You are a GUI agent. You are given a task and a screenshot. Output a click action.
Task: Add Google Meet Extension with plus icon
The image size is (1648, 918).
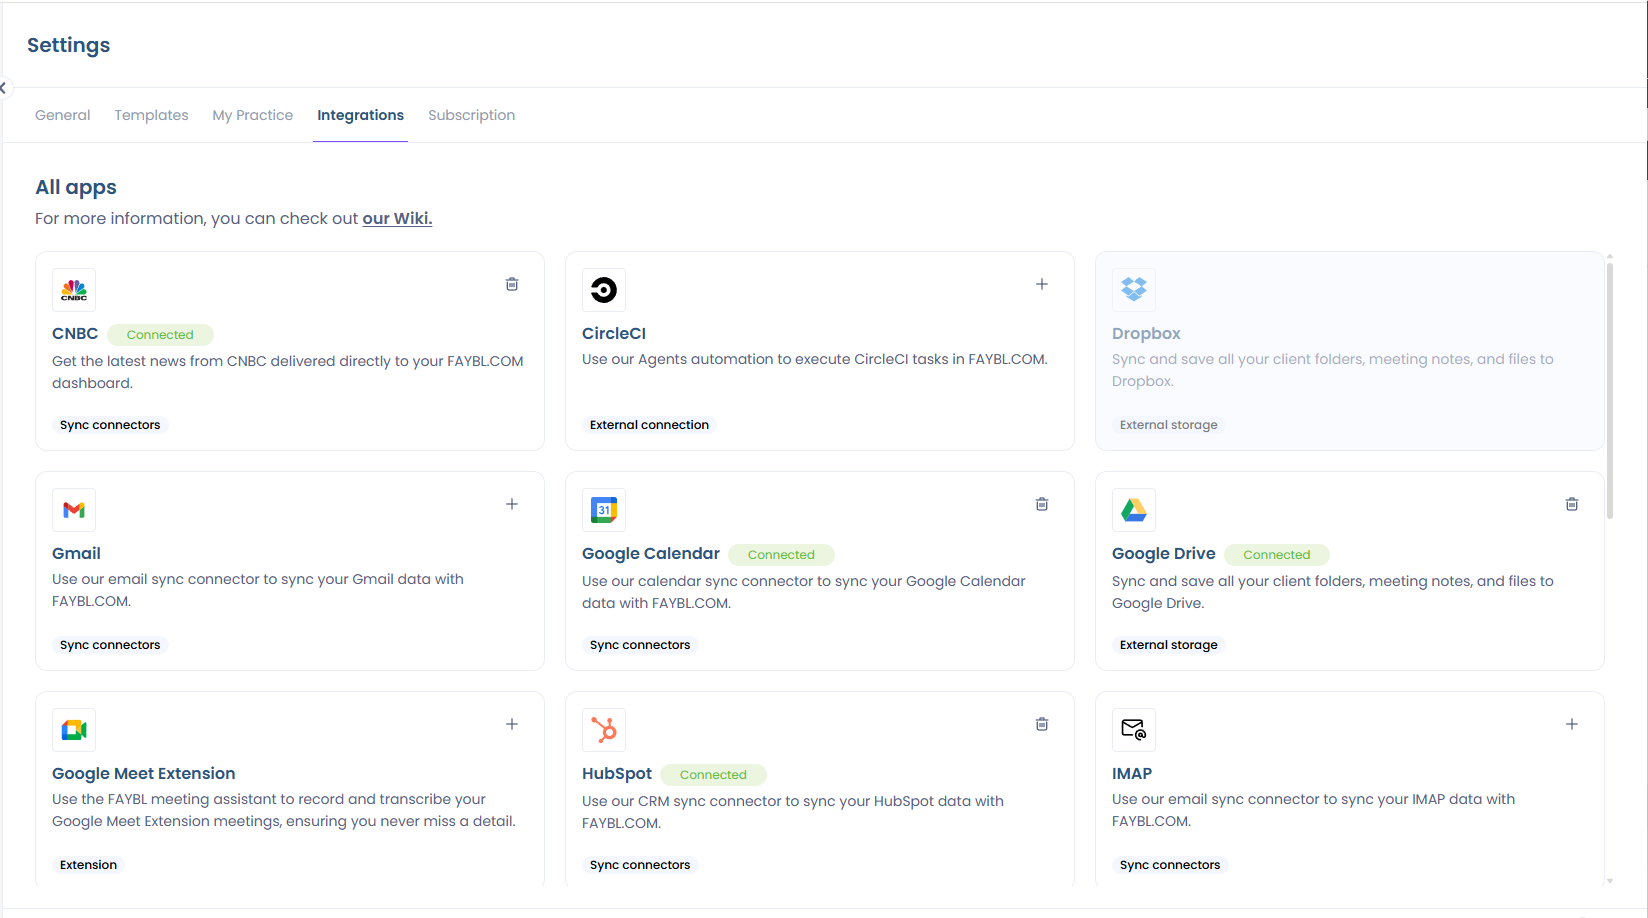pos(512,724)
